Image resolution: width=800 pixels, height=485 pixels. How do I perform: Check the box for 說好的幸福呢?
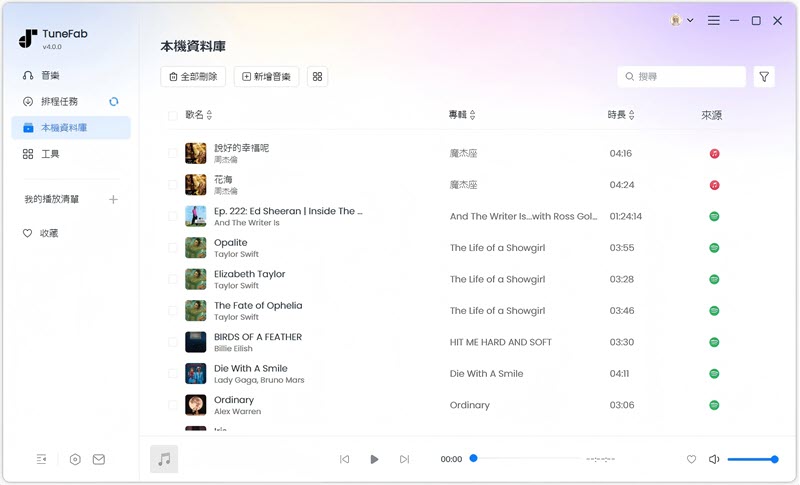click(173, 153)
